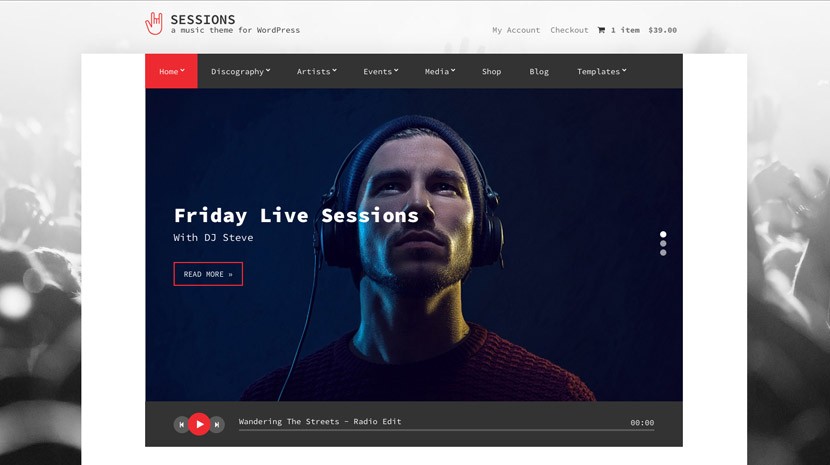This screenshot has height=465, width=830.
Task: Click the Sessions rock-hand logo icon
Action: 154,24
